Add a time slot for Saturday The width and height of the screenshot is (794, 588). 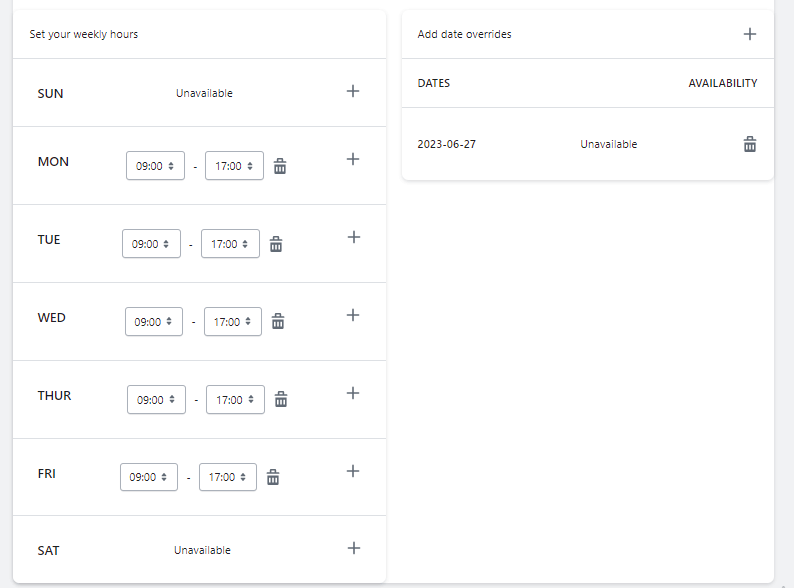pos(352,548)
